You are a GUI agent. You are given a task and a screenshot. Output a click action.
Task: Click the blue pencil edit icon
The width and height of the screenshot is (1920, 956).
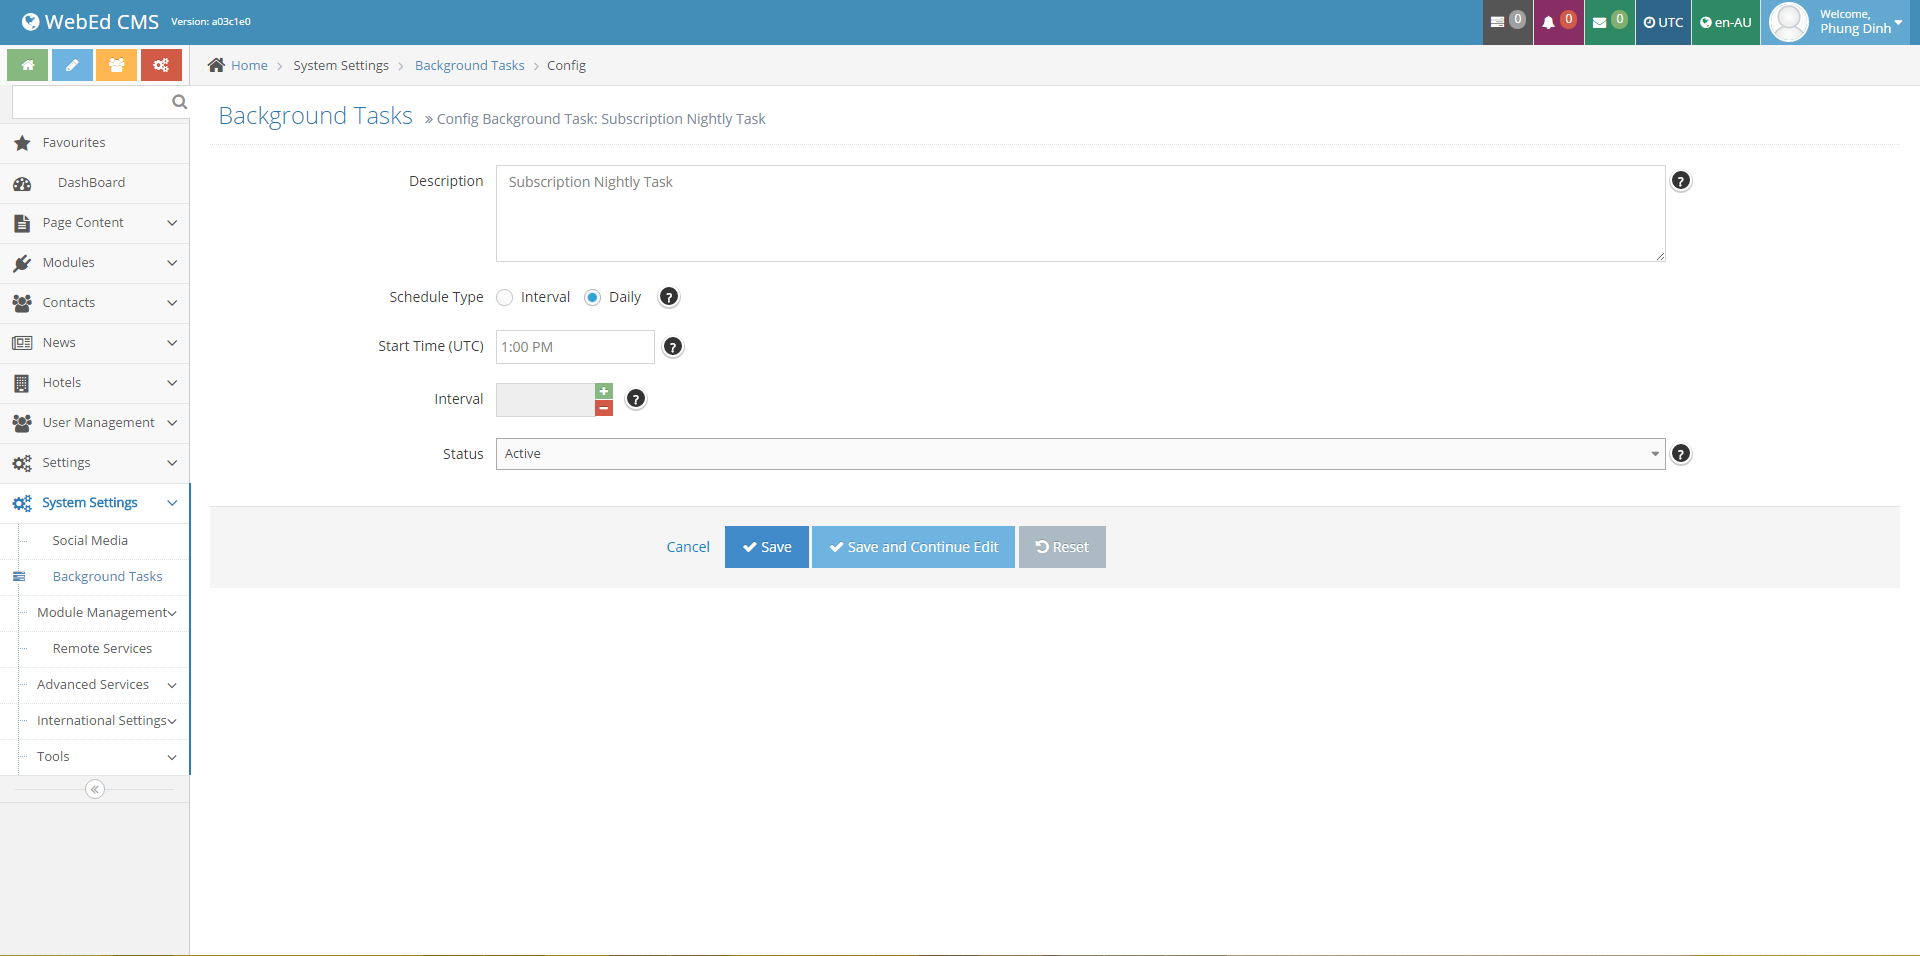(72, 65)
